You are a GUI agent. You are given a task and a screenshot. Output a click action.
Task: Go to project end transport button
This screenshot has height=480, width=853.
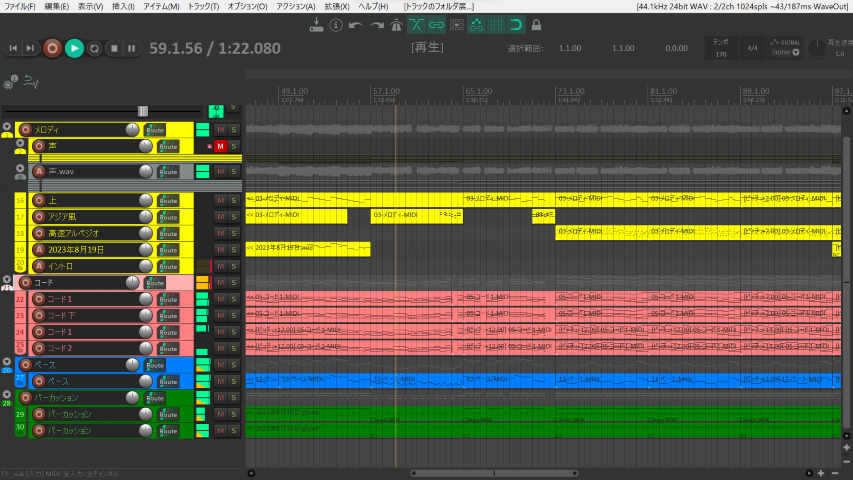point(30,48)
